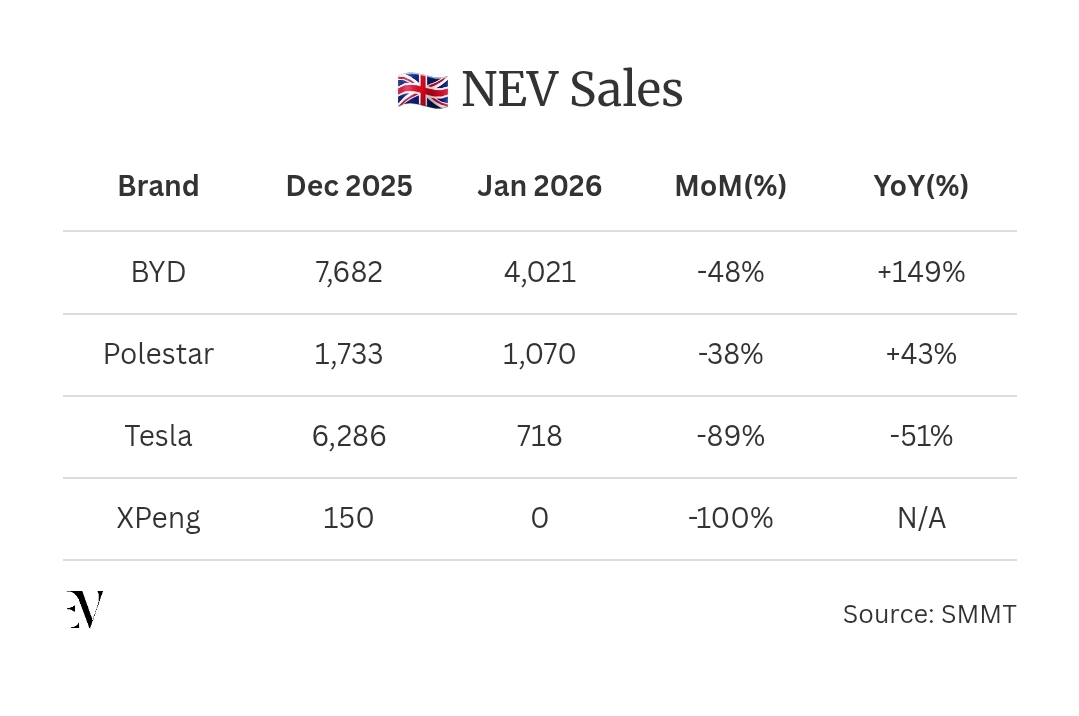Click XPeng's N/A YoY cell
The height and width of the screenshot is (716, 1079).
click(x=921, y=518)
